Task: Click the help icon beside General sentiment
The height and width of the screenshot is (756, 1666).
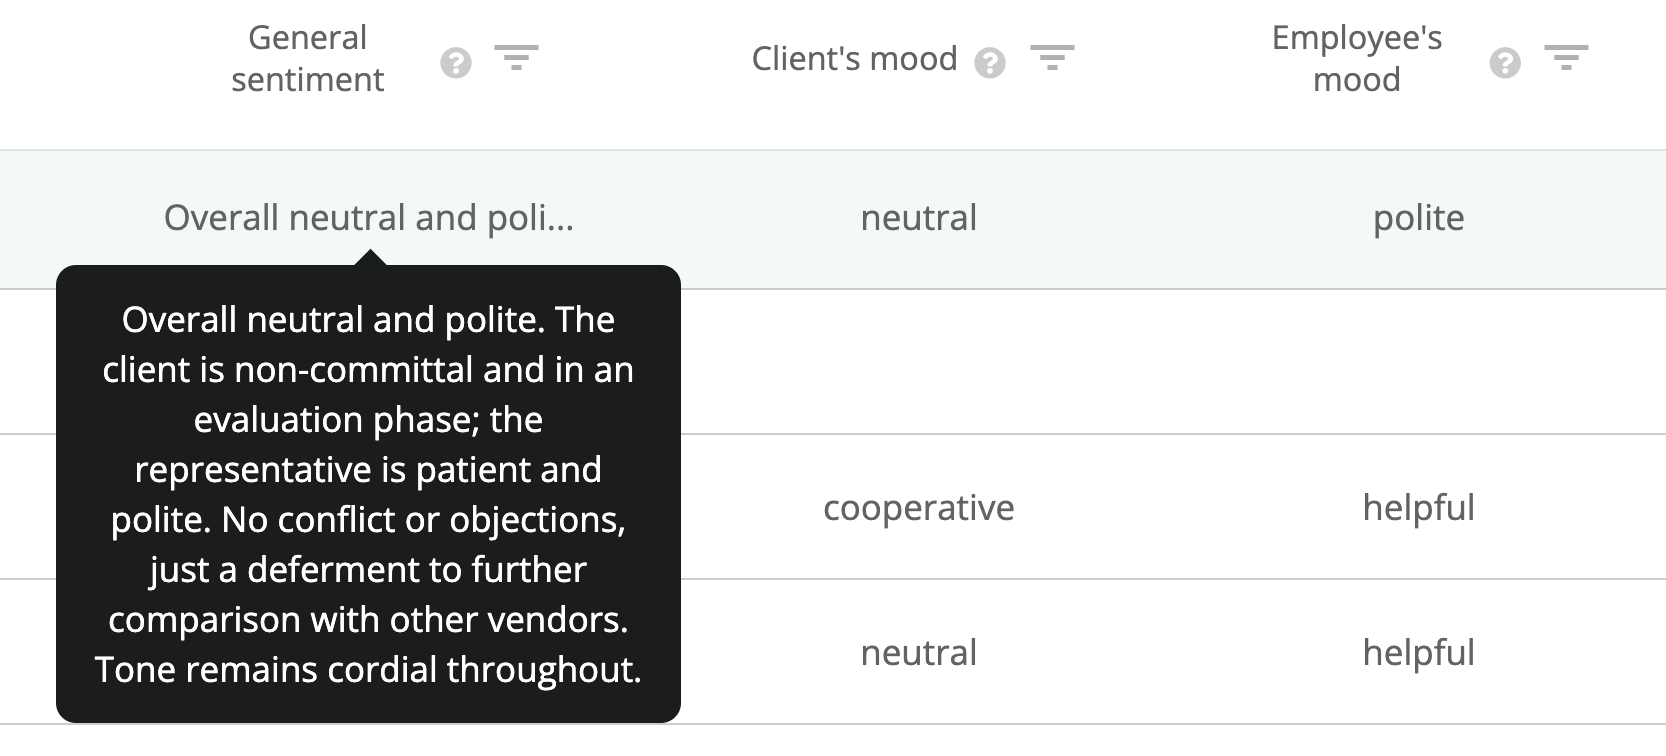Action: point(456,60)
